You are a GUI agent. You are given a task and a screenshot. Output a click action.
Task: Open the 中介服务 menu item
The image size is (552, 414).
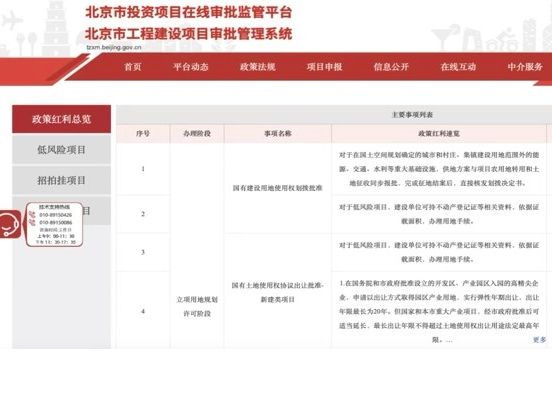[525, 67]
